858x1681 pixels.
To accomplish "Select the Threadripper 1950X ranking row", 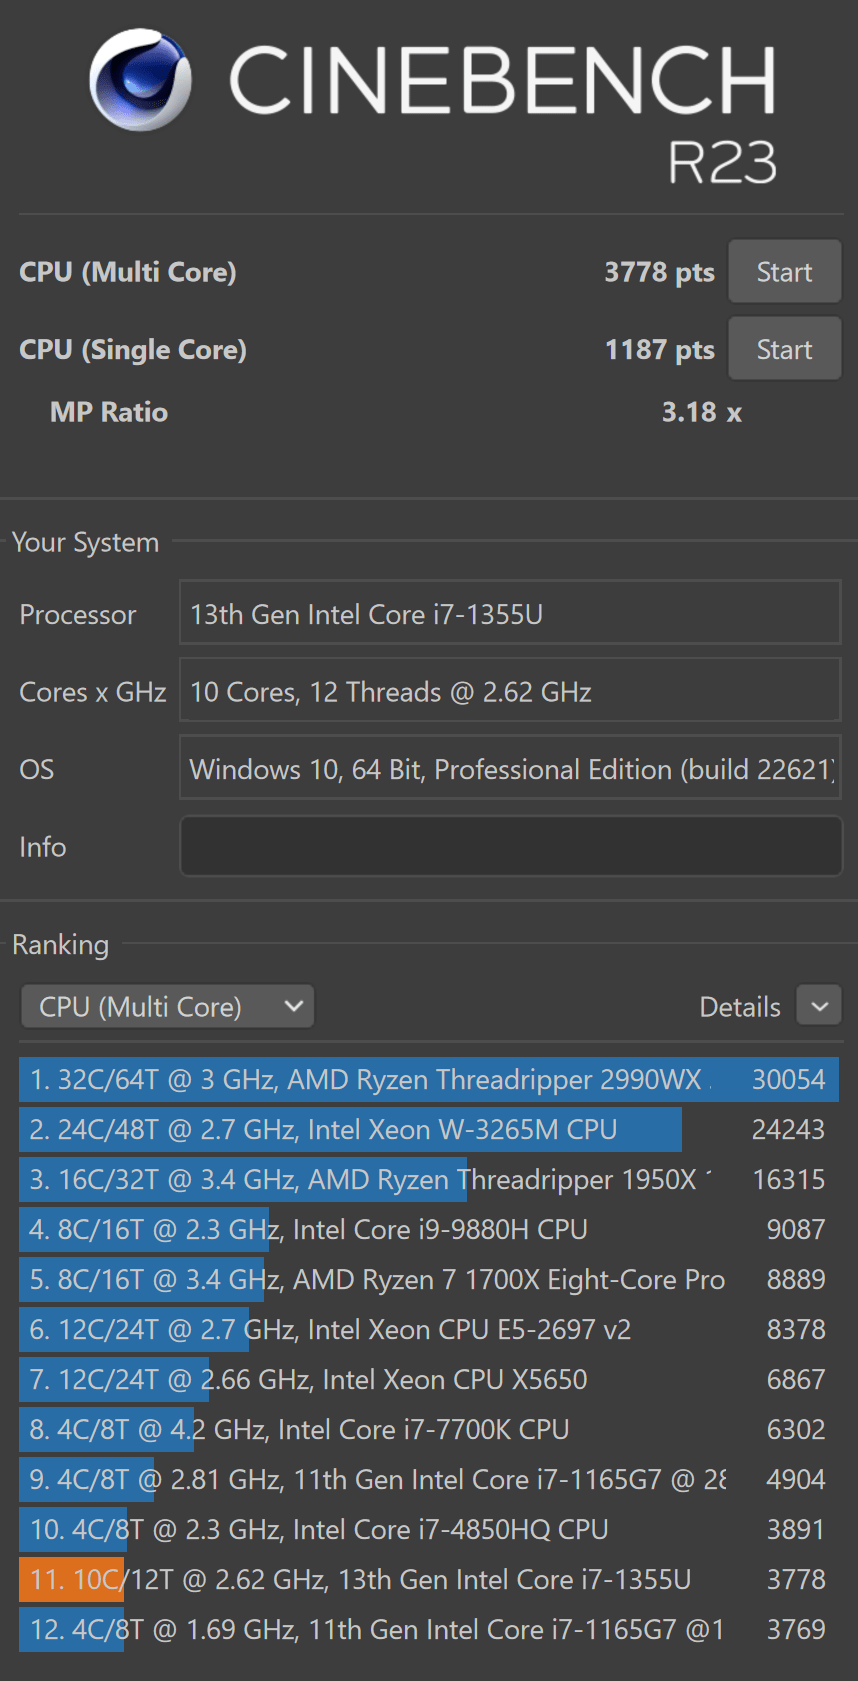I will (428, 1180).
